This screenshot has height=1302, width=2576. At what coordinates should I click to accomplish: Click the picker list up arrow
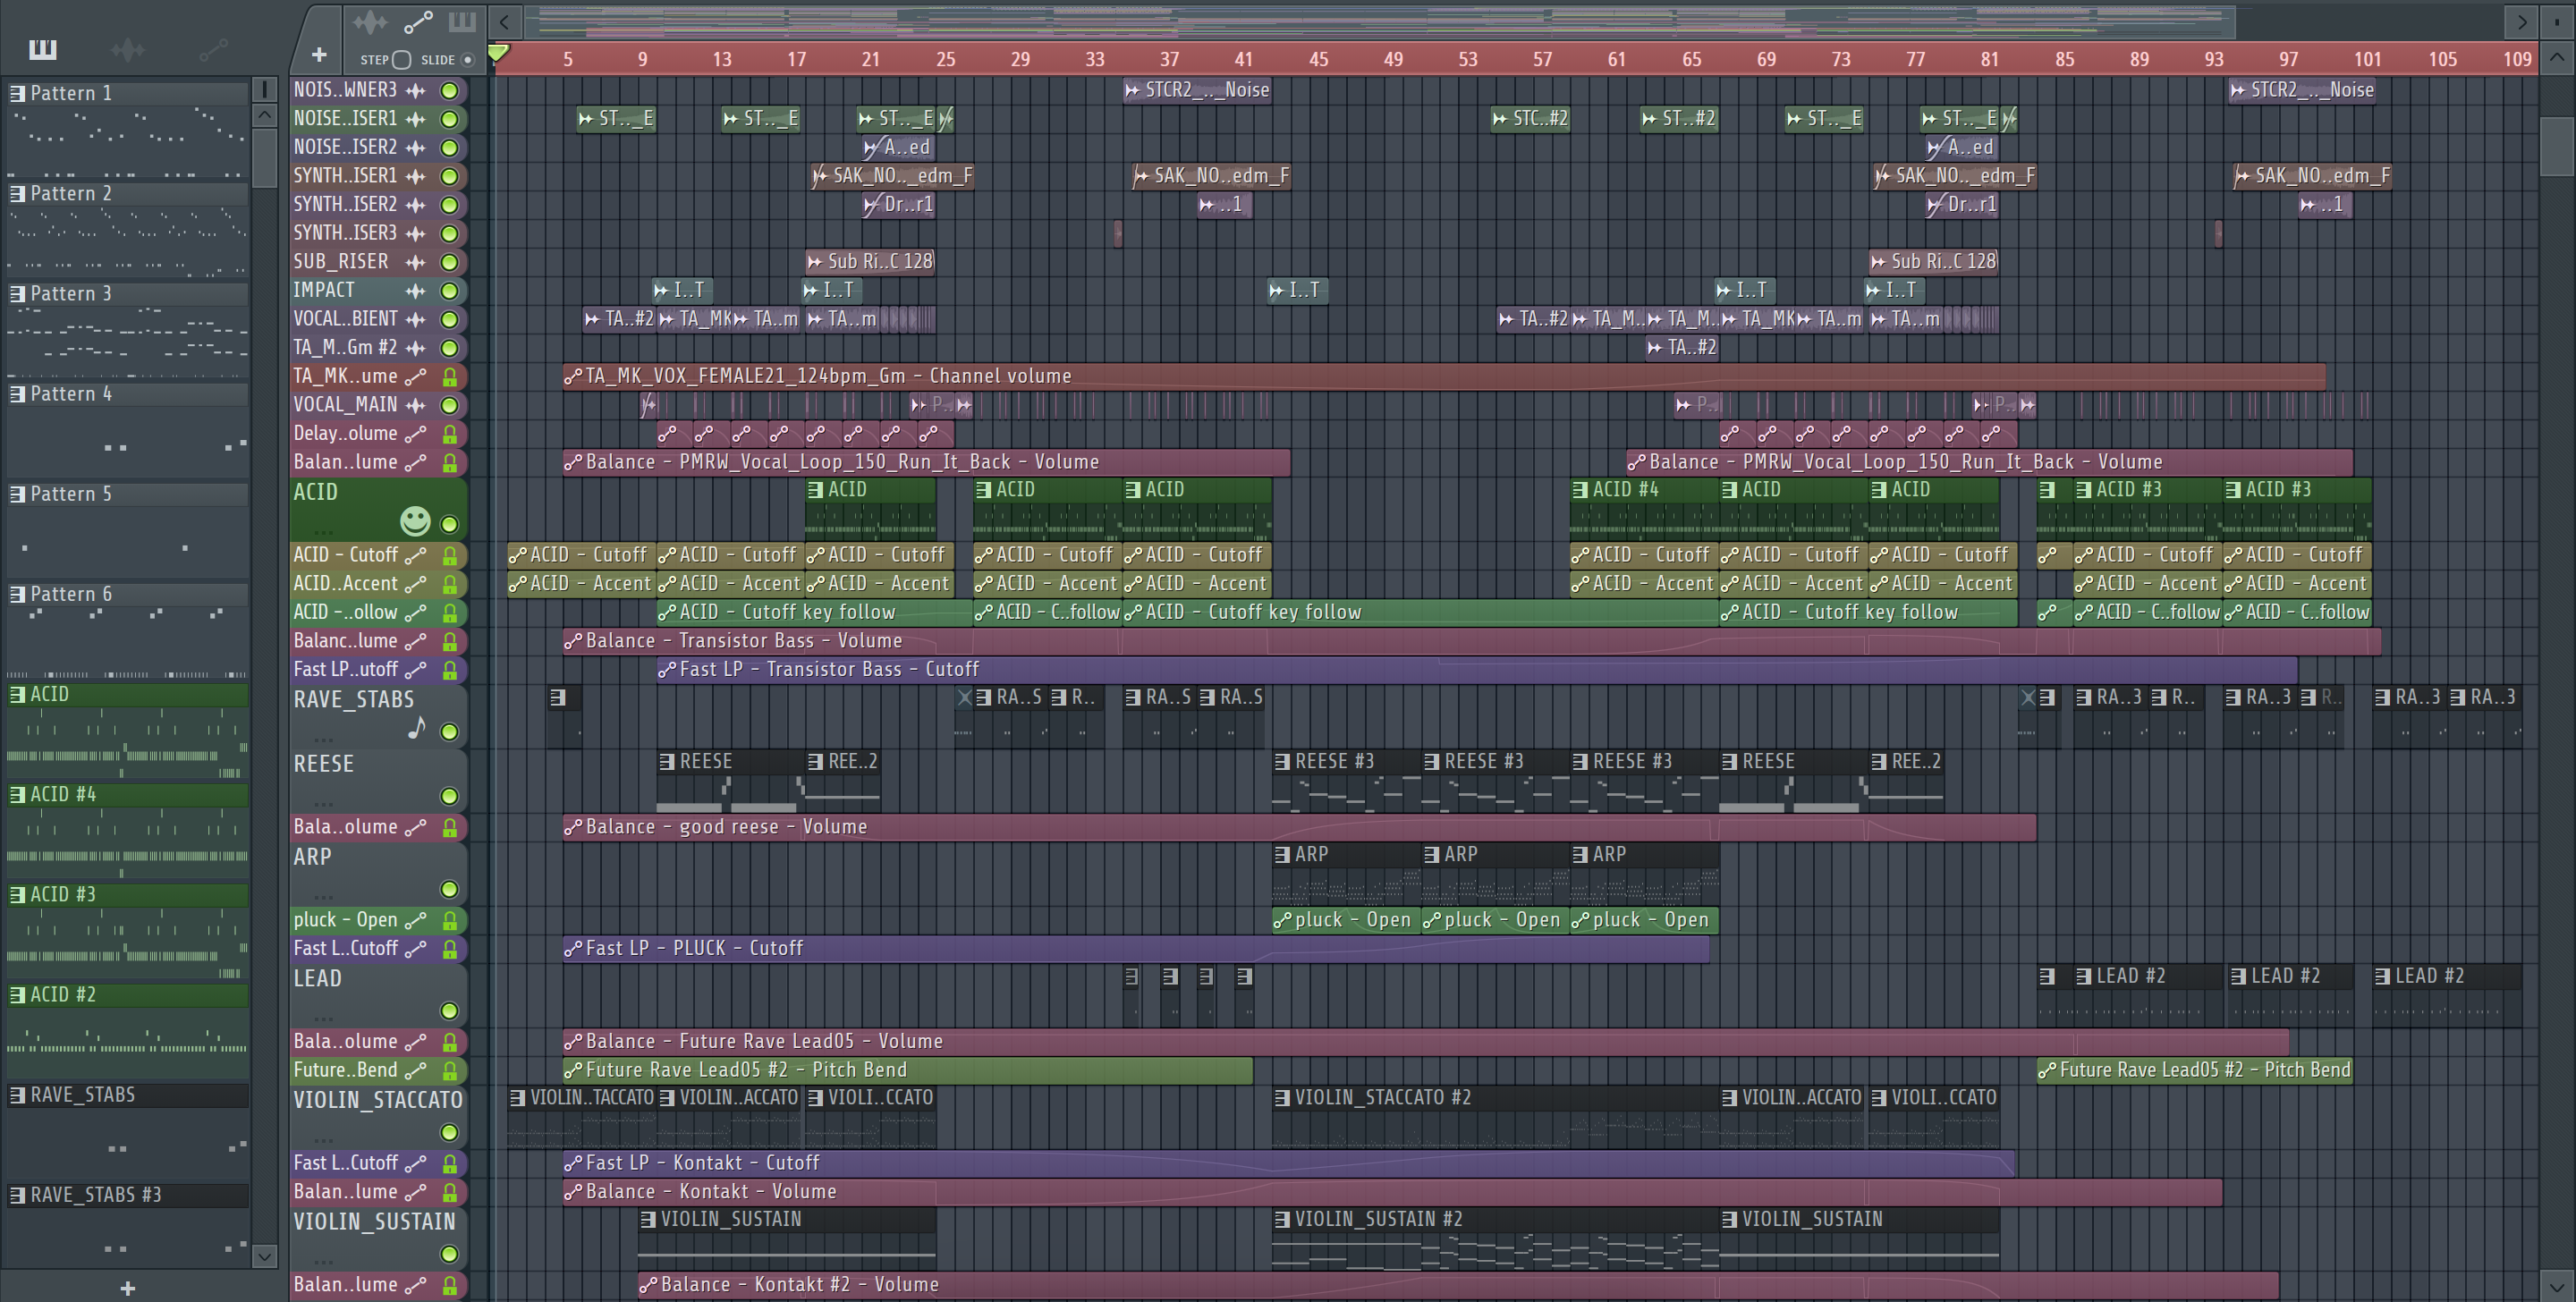[264, 115]
